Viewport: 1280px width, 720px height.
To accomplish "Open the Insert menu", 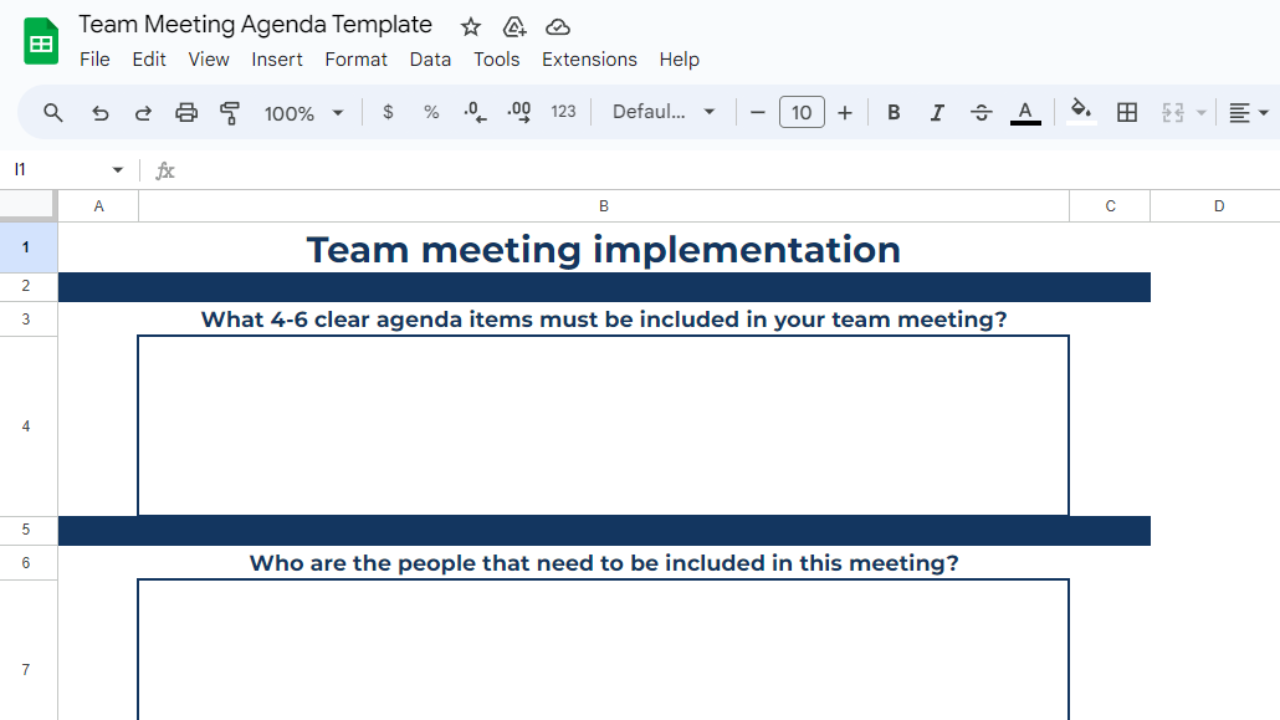I will click(x=277, y=59).
